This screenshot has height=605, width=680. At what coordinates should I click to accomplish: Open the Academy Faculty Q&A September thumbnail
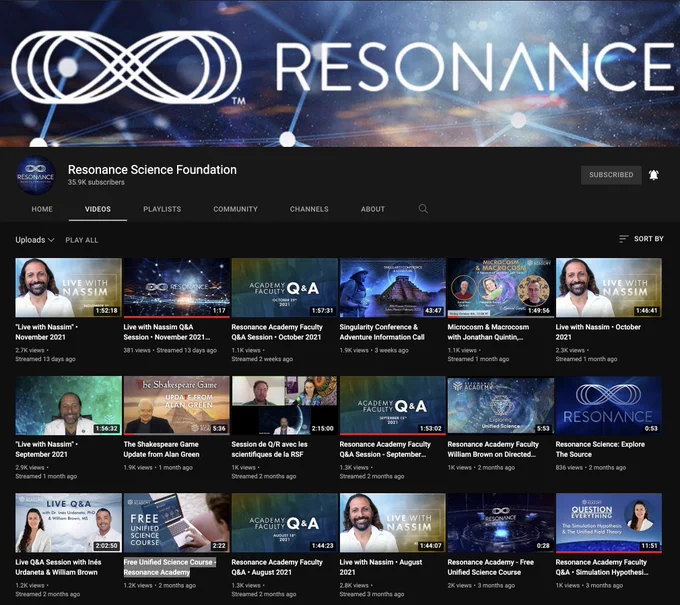[393, 405]
